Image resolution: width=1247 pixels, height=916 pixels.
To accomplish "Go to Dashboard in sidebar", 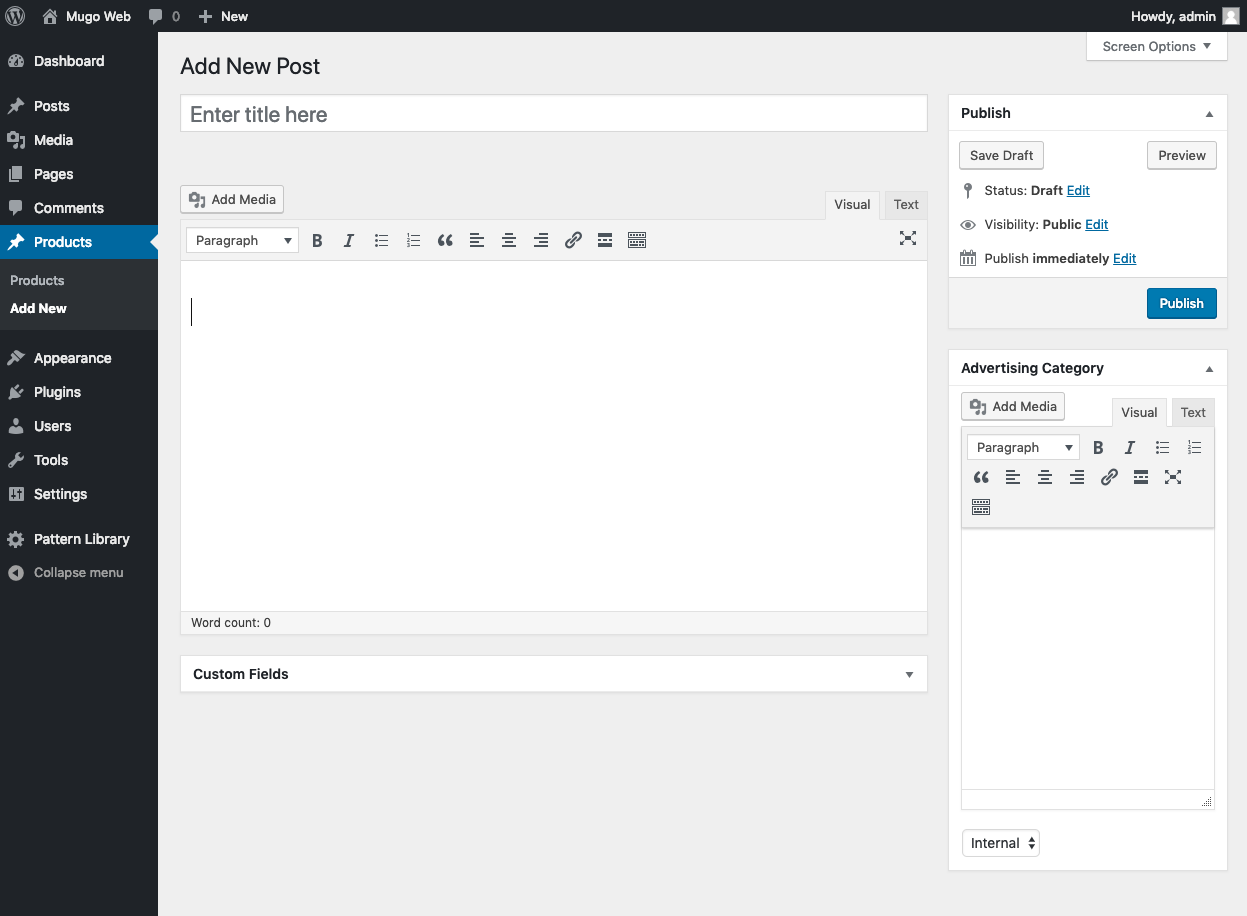I will pyautogui.click(x=79, y=61).
